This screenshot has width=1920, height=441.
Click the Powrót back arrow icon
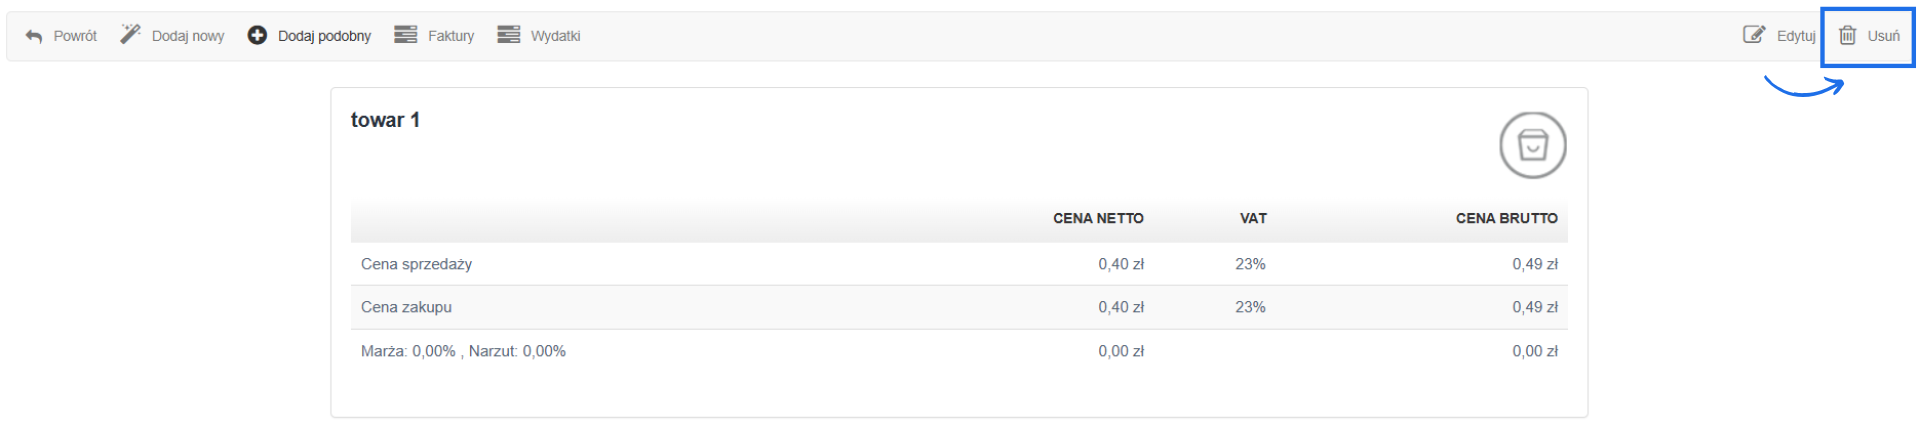click(x=34, y=36)
